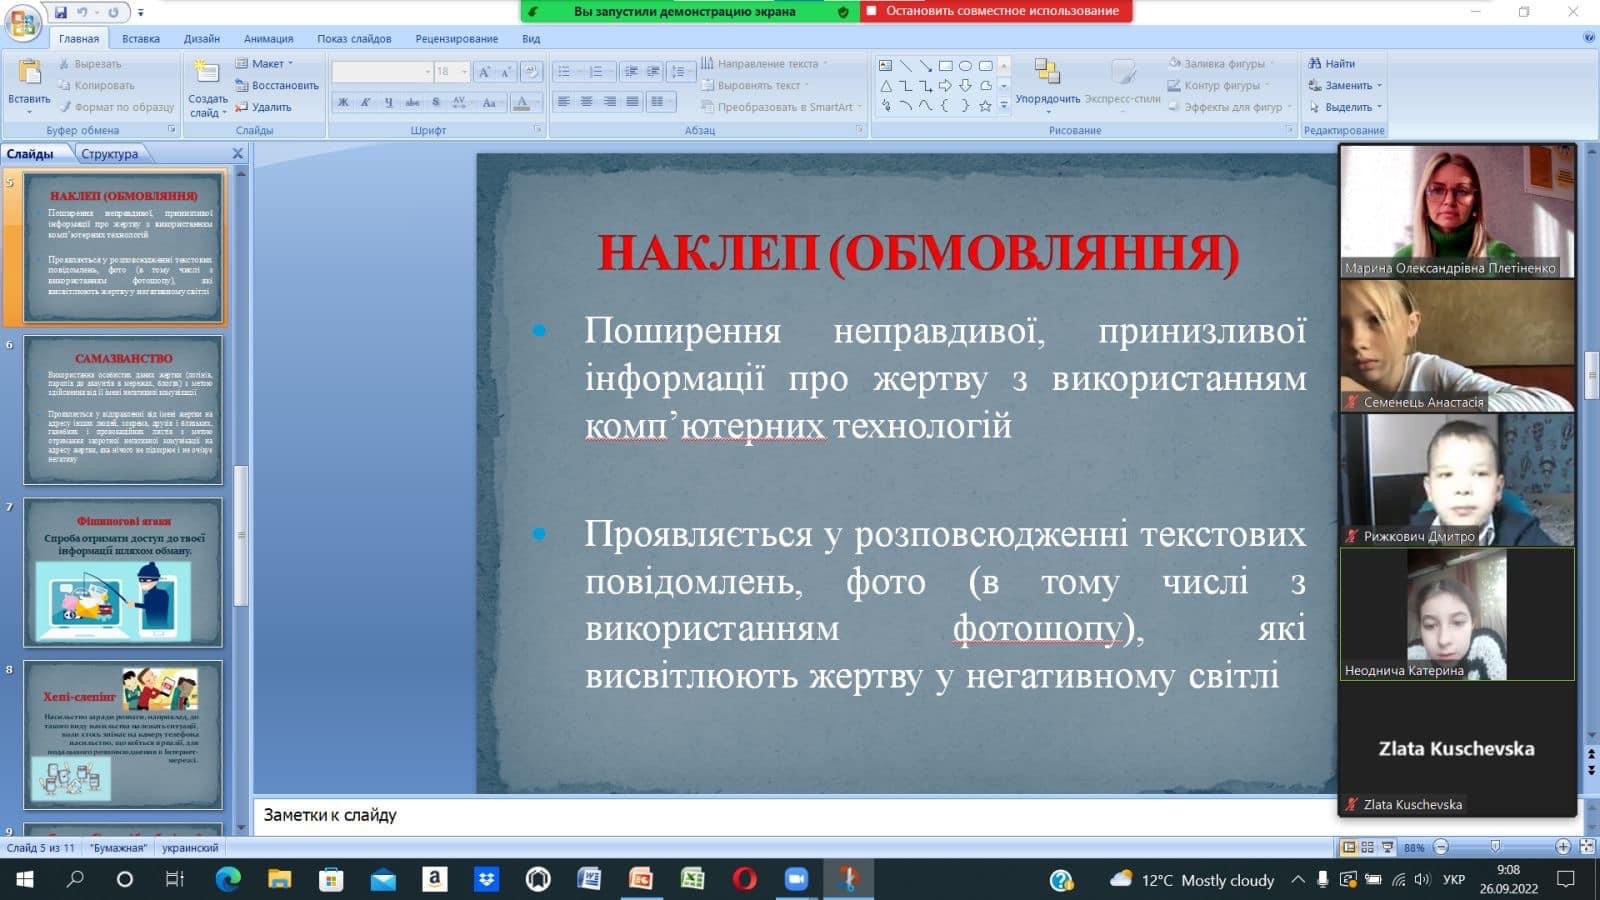The image size is (1600, 900).
Task: Select the oval shape in shapes gallery
Action: point(965,66)
